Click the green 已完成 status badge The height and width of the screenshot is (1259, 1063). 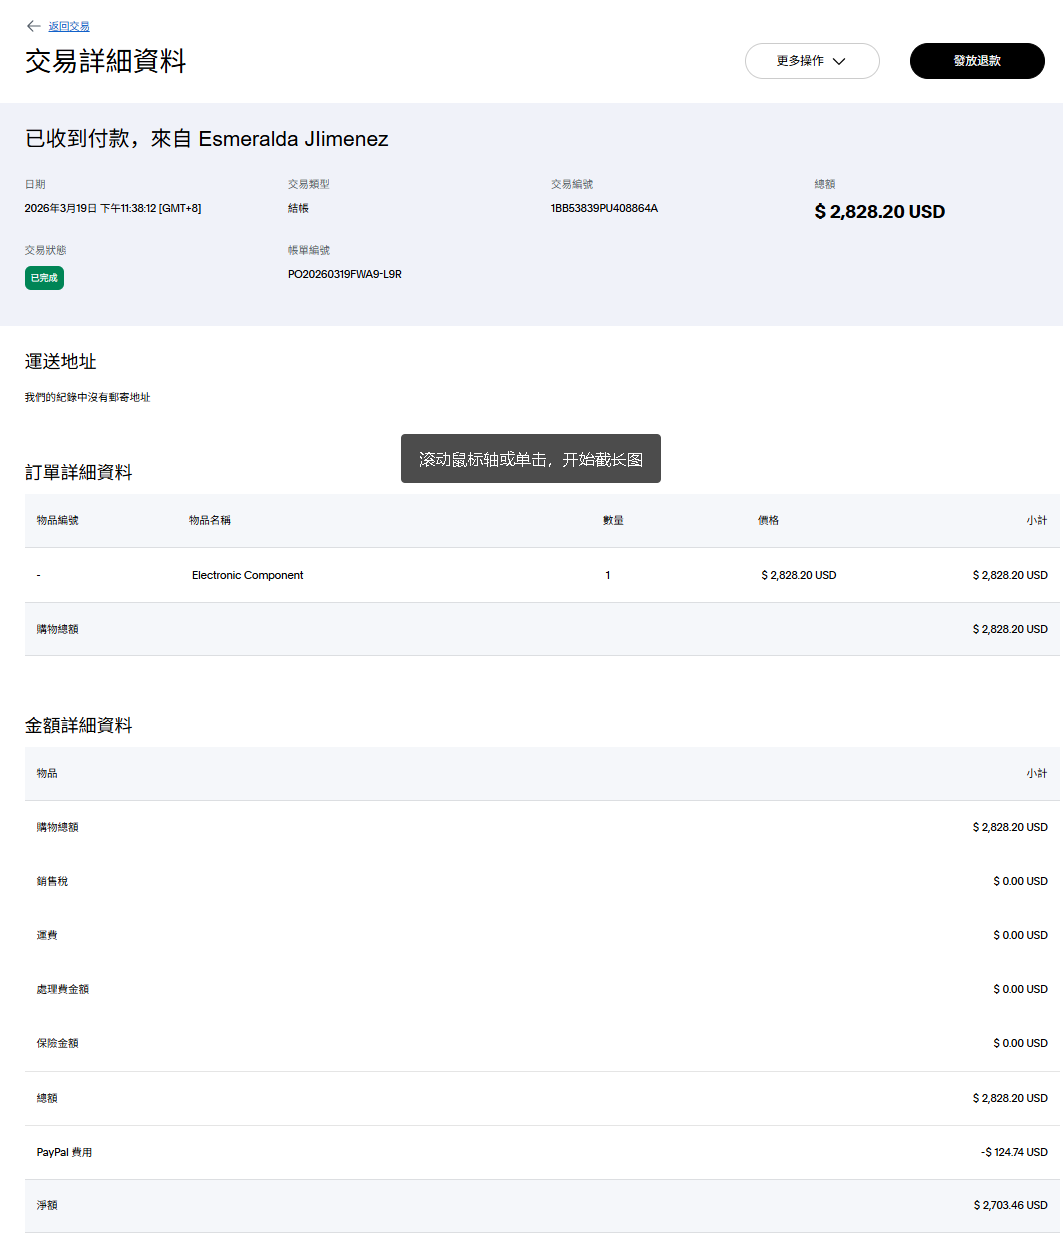tap(44, 278)
